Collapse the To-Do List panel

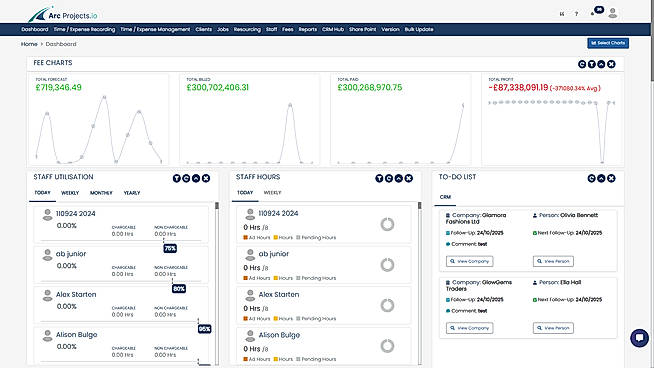pos(601,178)
